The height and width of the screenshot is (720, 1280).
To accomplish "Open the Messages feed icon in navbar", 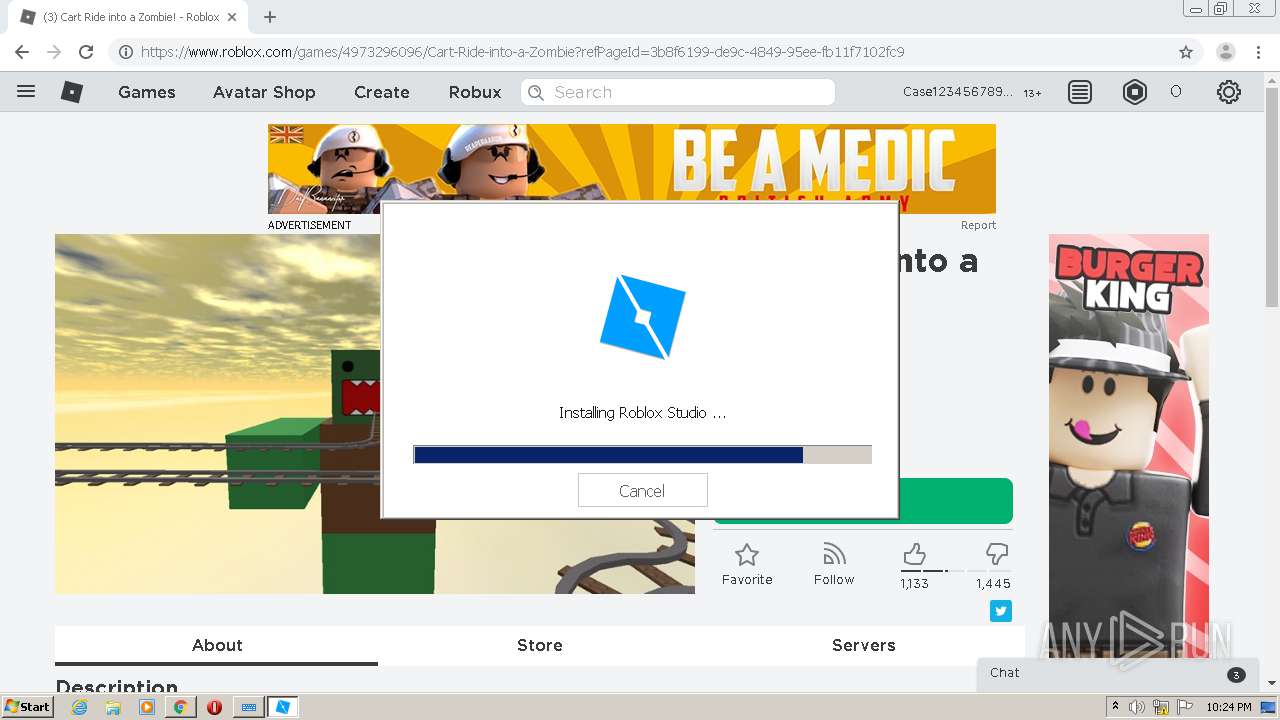I will [x=1080, y=92].
